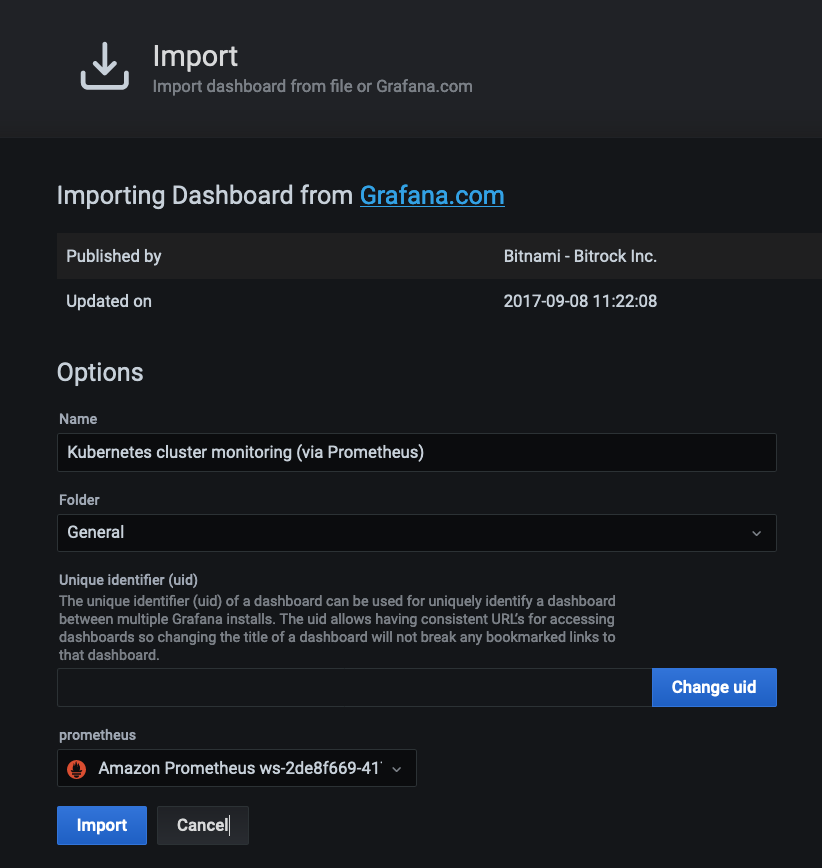Click the Import page title heading
822x868 pixels.
point(195,56)
